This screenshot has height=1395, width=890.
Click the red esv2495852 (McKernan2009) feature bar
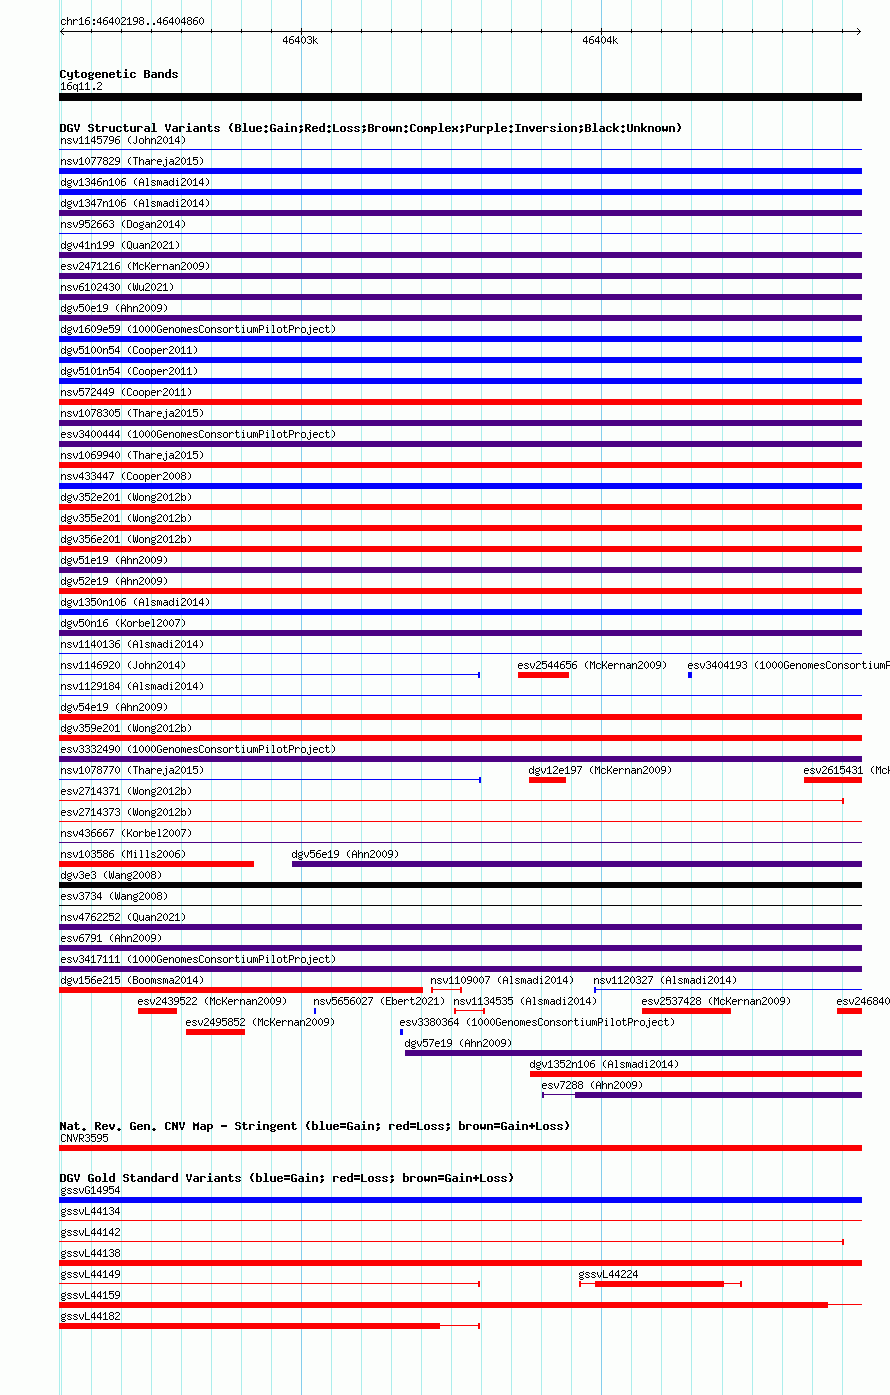click(x=215, y=1032)
